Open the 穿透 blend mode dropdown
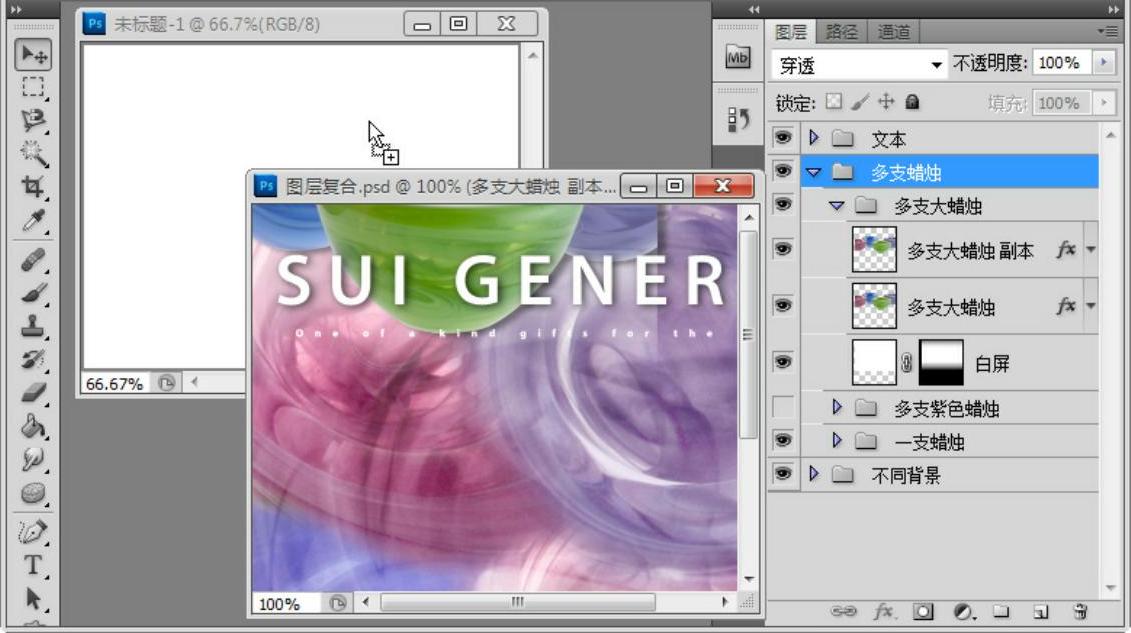This screenshot has width=1131, height=633. click(x=860, y=64)
